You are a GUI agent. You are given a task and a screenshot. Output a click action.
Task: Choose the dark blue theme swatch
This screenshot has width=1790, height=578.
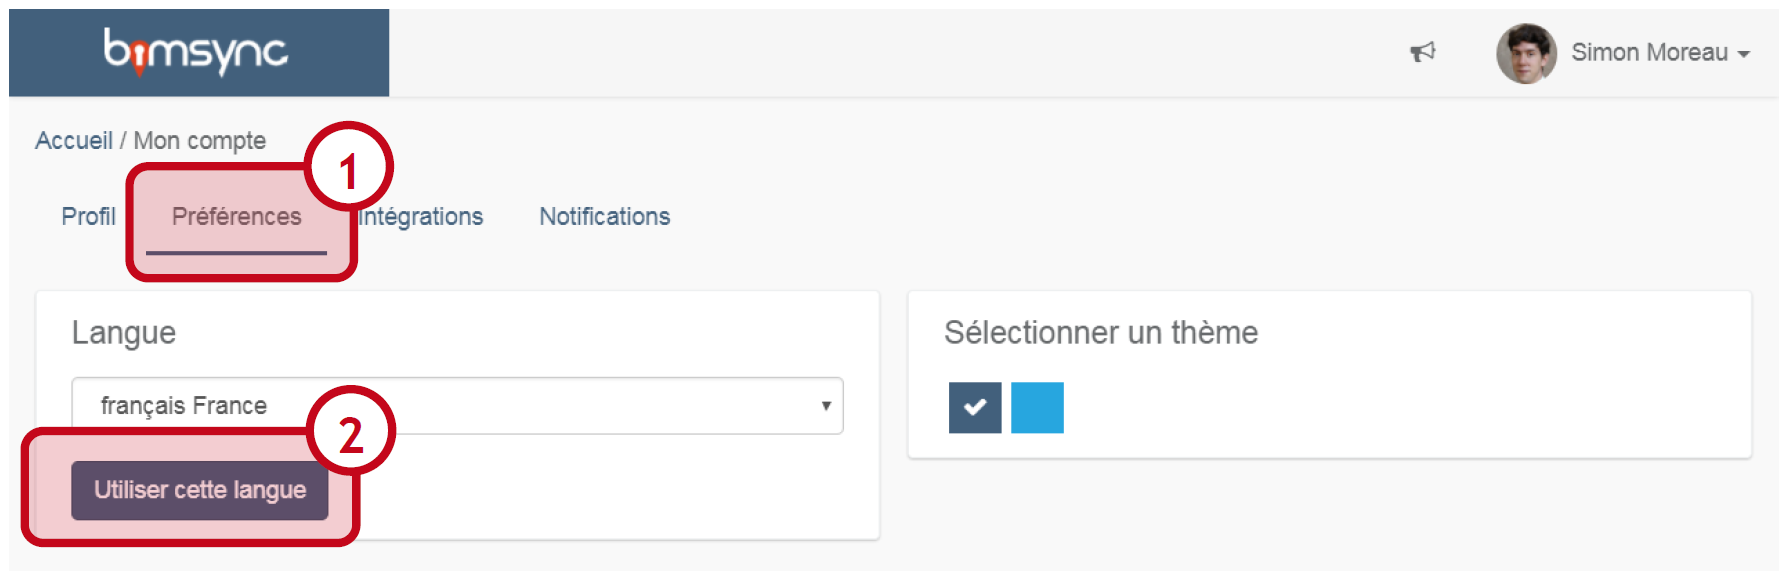click(975, 407)
